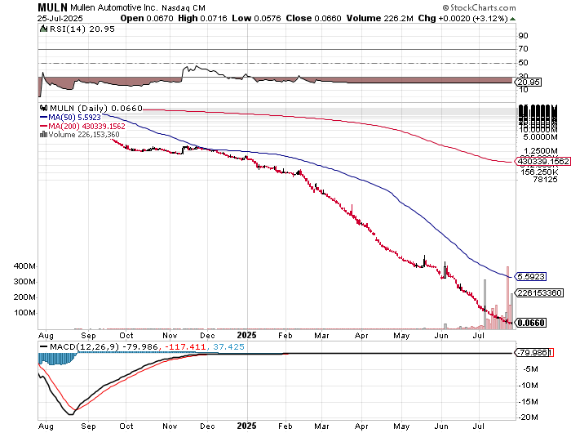Click the boxed 0.0660 last price tag
Screen dimensions: 571x433
pyautogui.click(x=531, y=323)
